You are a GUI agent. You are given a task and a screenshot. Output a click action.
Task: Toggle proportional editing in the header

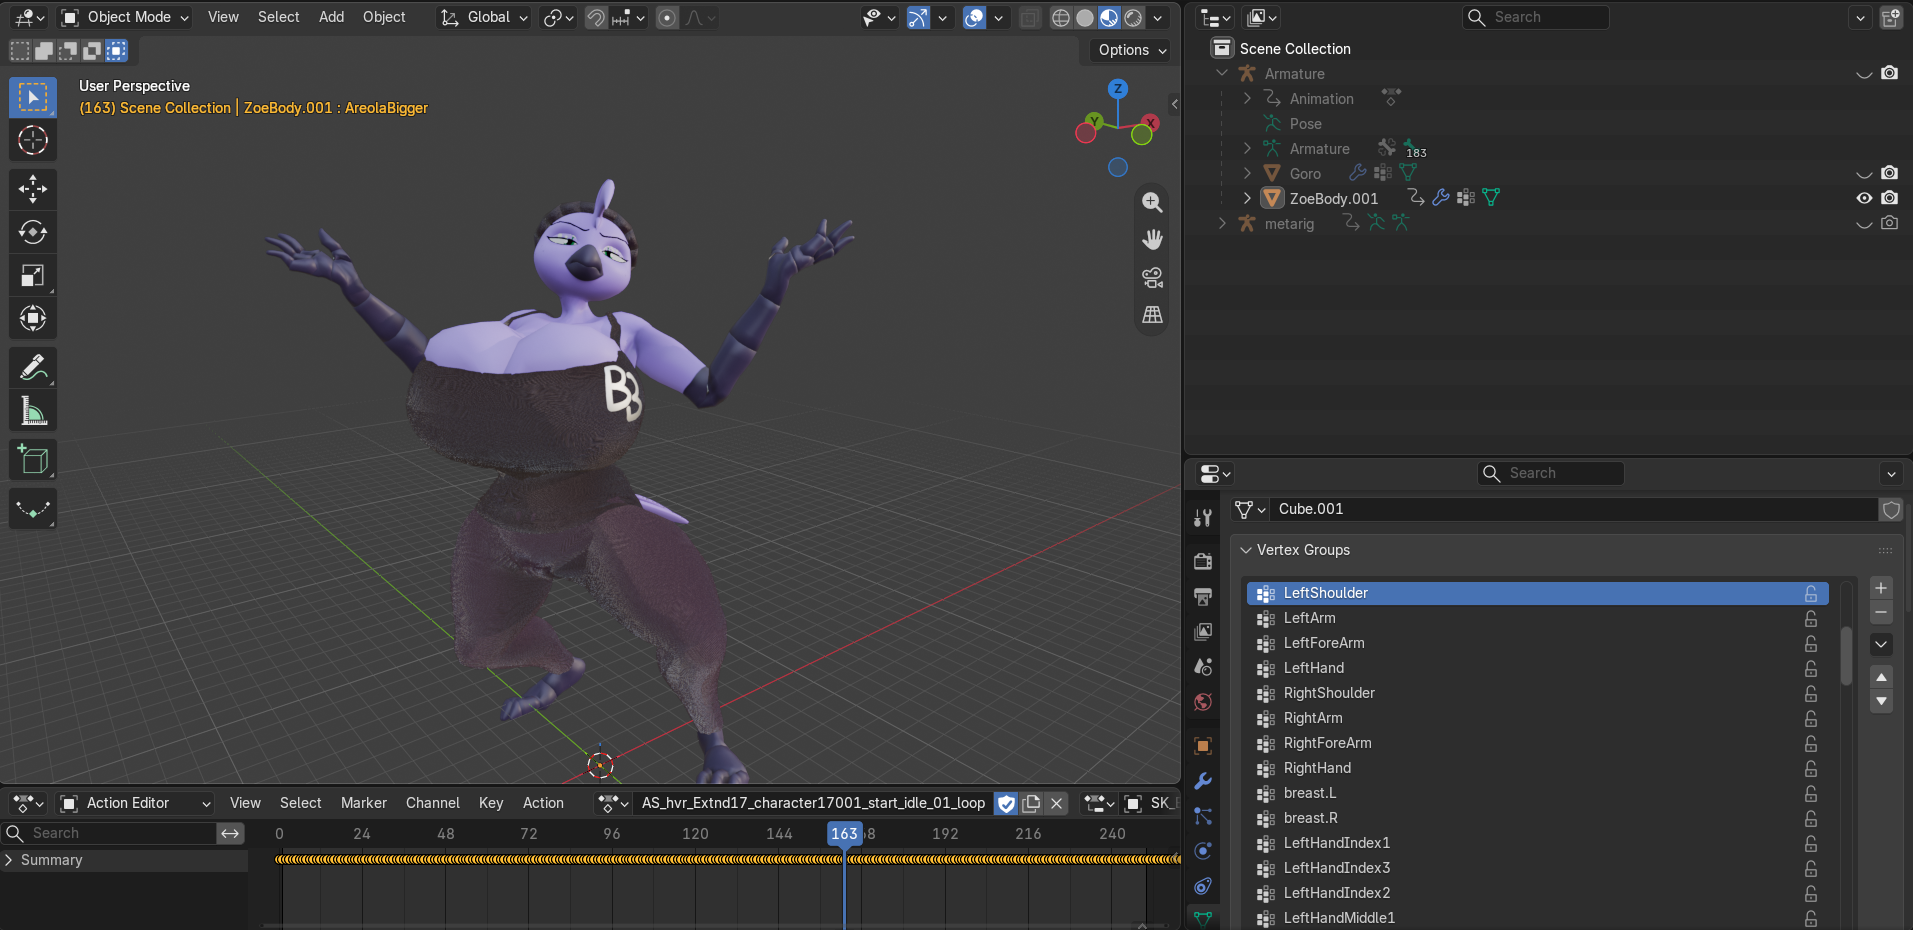(667, 17)
